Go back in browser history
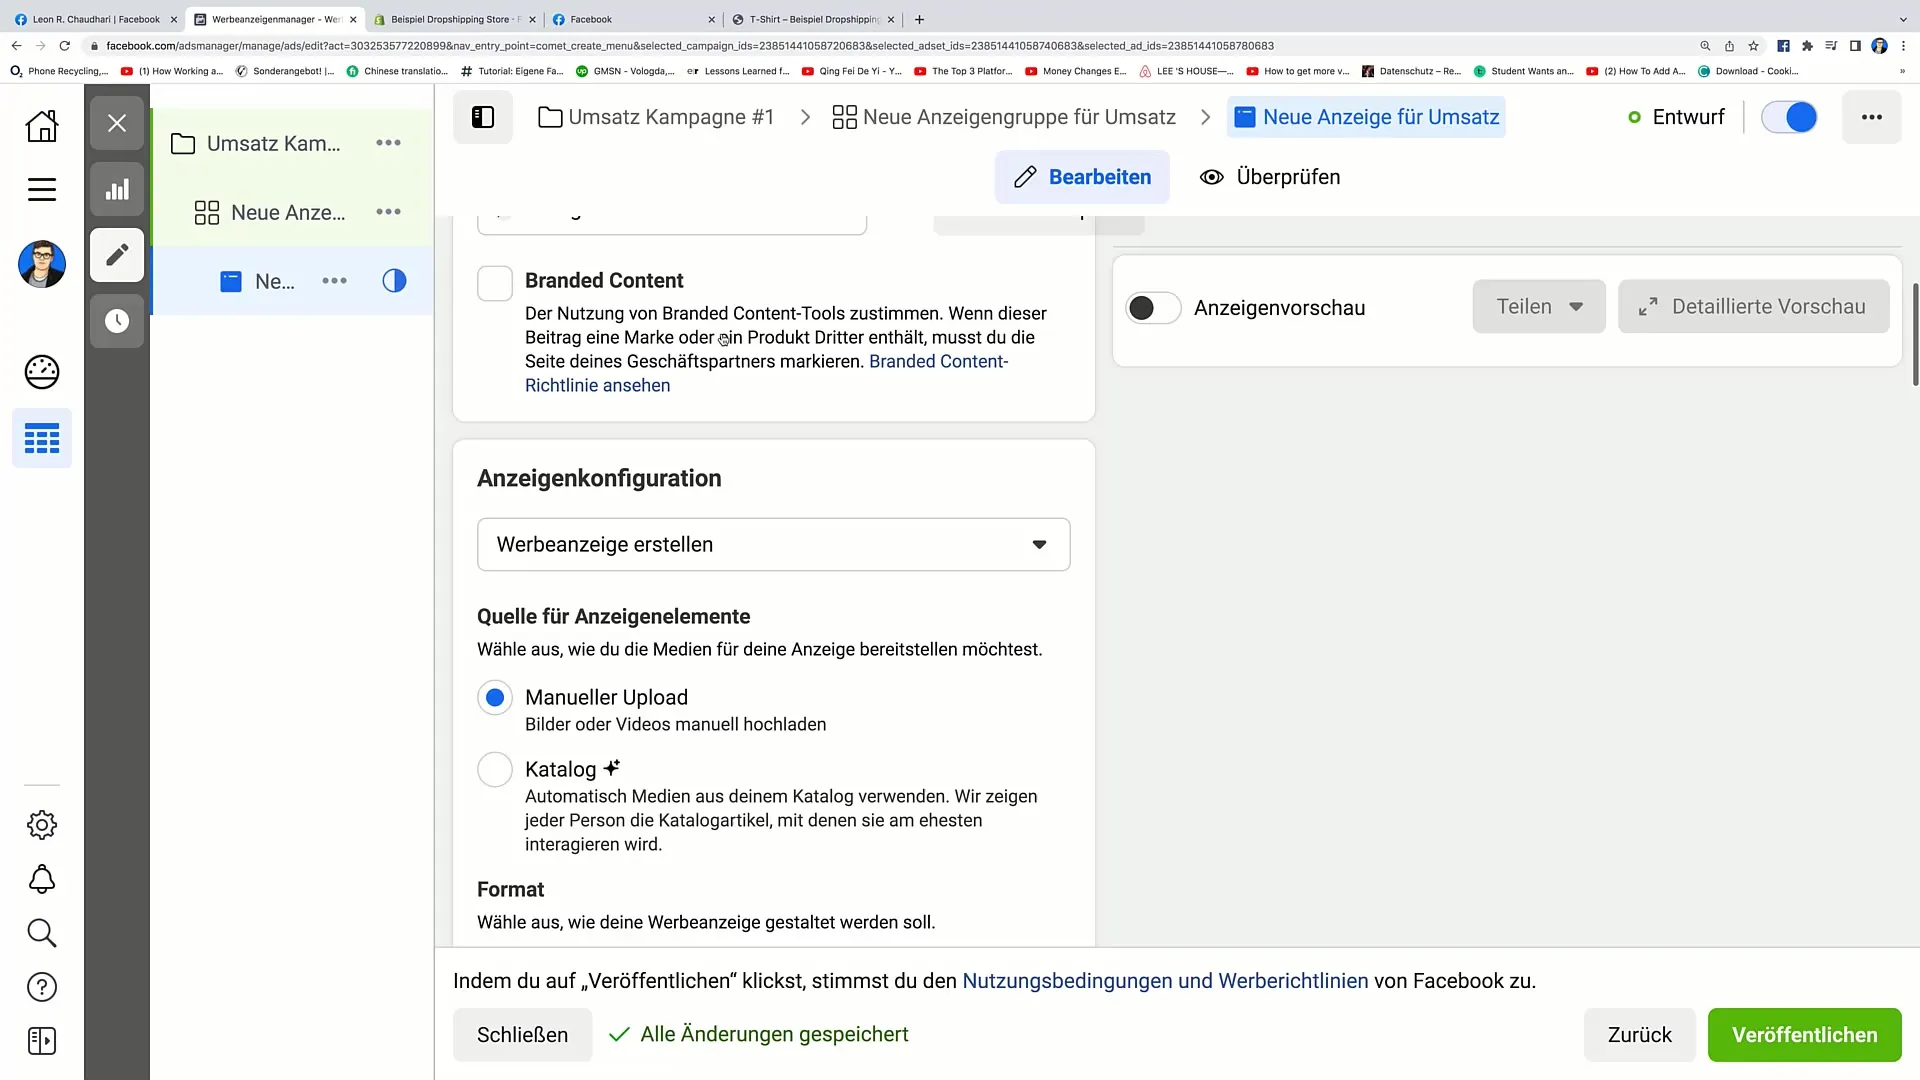Image resolution: width=1920 pixels, height=1080 pixels. [16, 46]
